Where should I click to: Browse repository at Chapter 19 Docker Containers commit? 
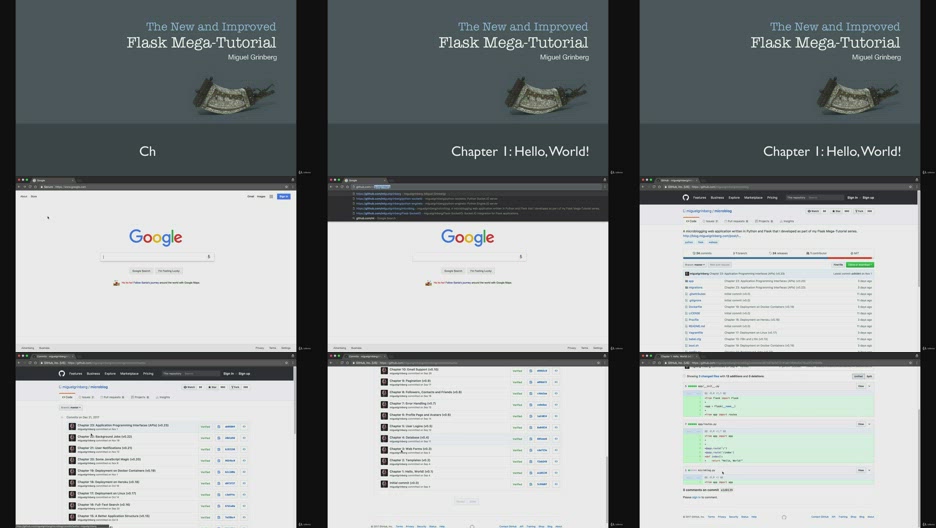[x=244, y=472]
